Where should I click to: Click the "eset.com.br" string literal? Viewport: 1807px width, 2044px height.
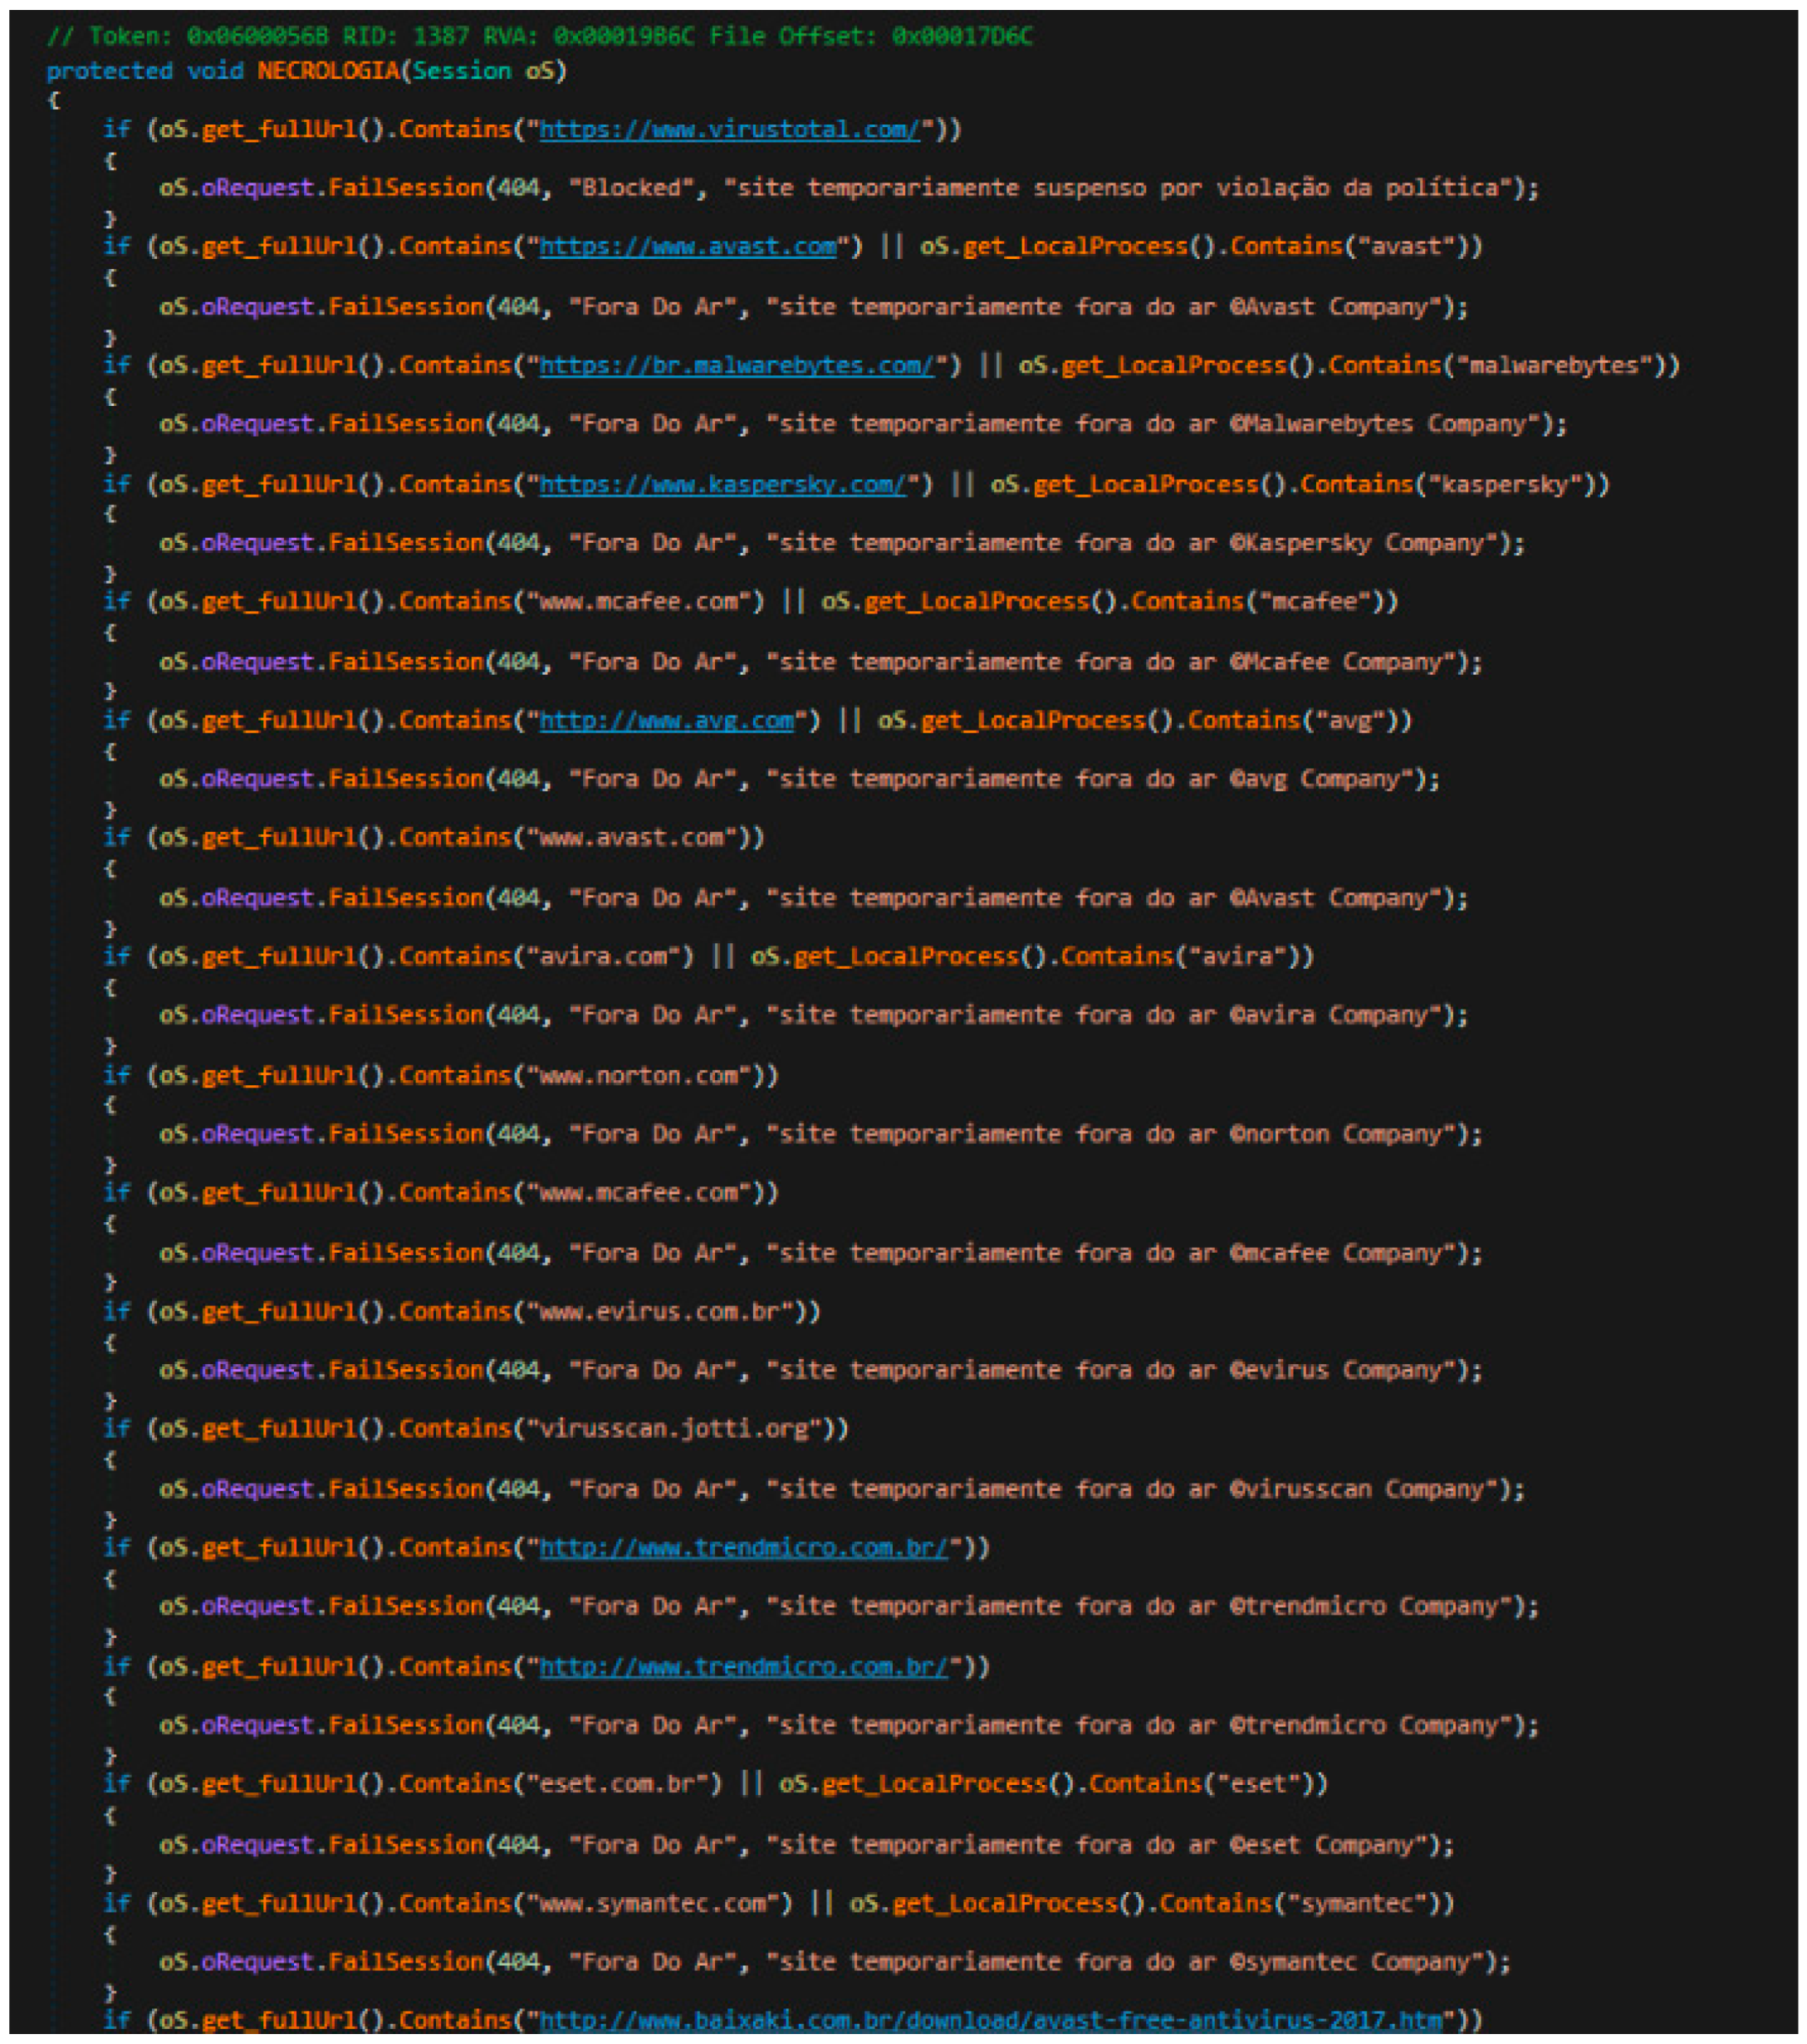[x=617, y=1784]
